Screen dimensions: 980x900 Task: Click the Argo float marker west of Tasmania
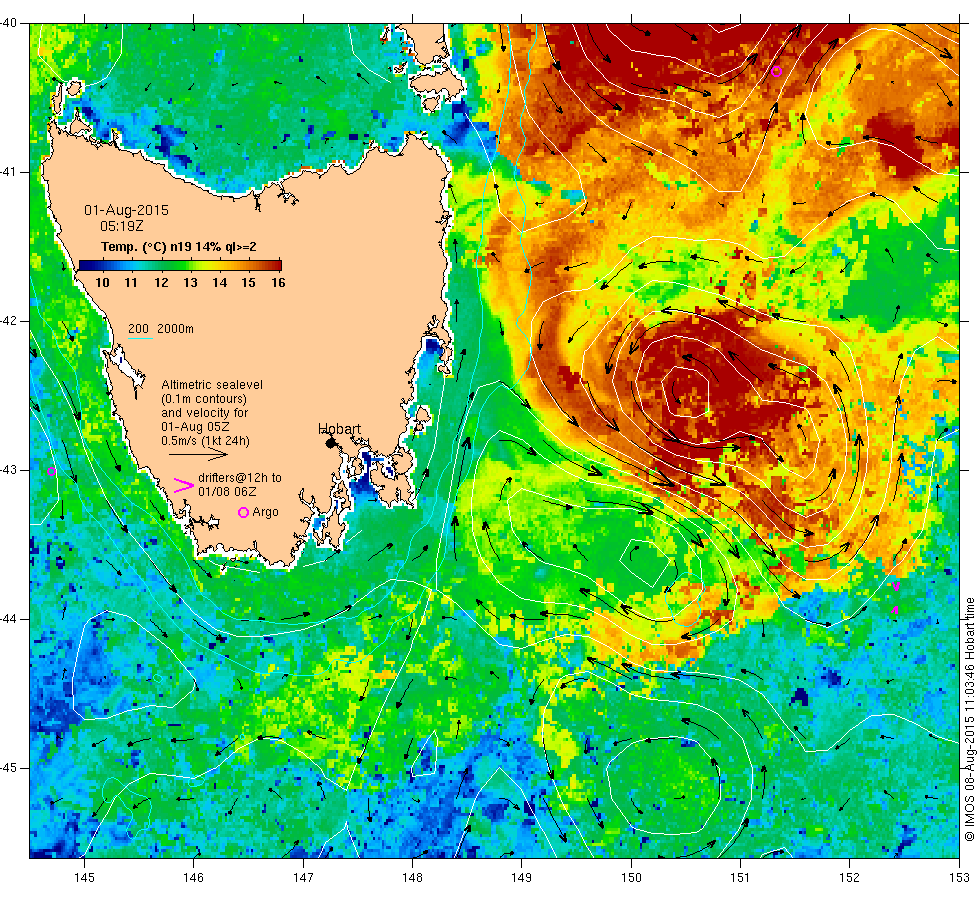click(51, 472)
